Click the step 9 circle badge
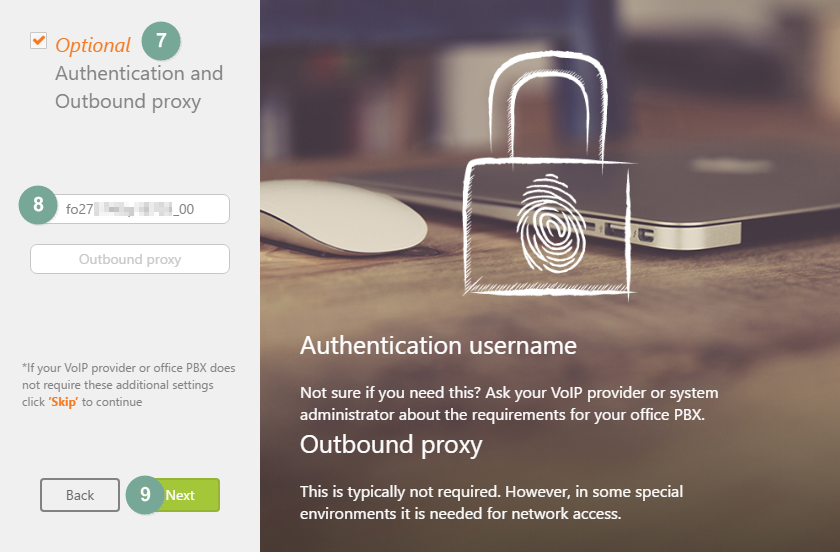Screen dimensions: 840x552 145,495
